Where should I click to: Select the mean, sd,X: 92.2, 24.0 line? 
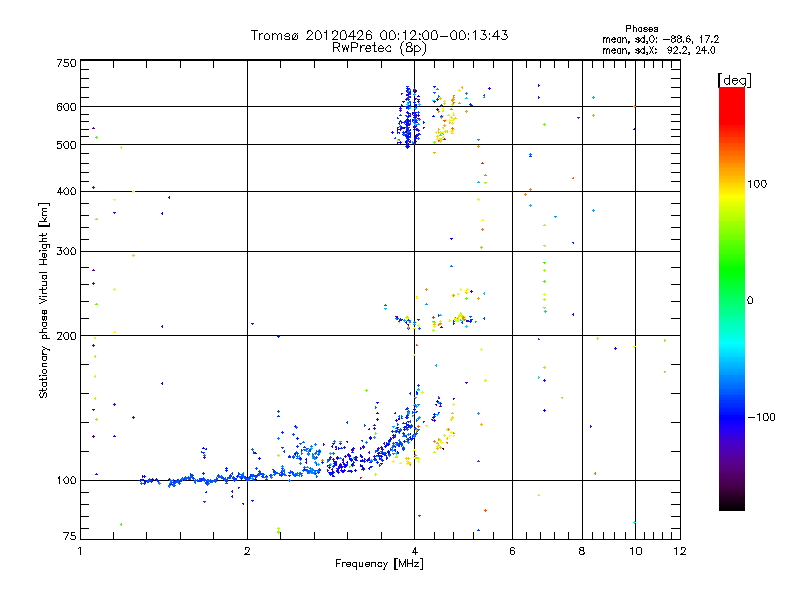tap(659, 50)
